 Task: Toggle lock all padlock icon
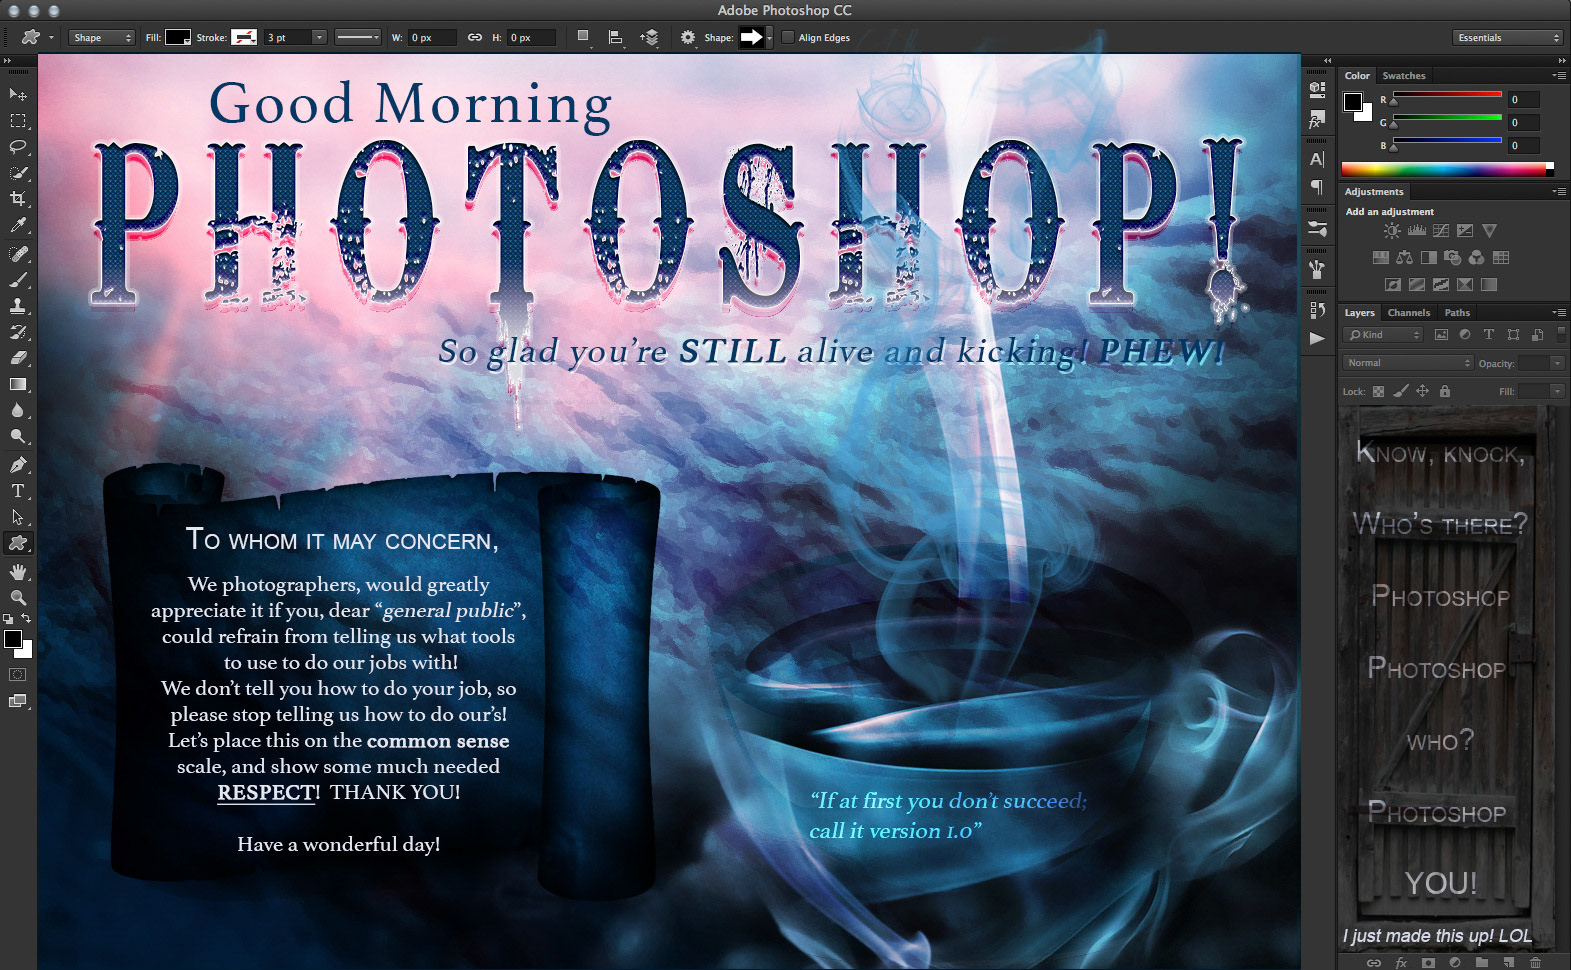[x=1445, y=391]
